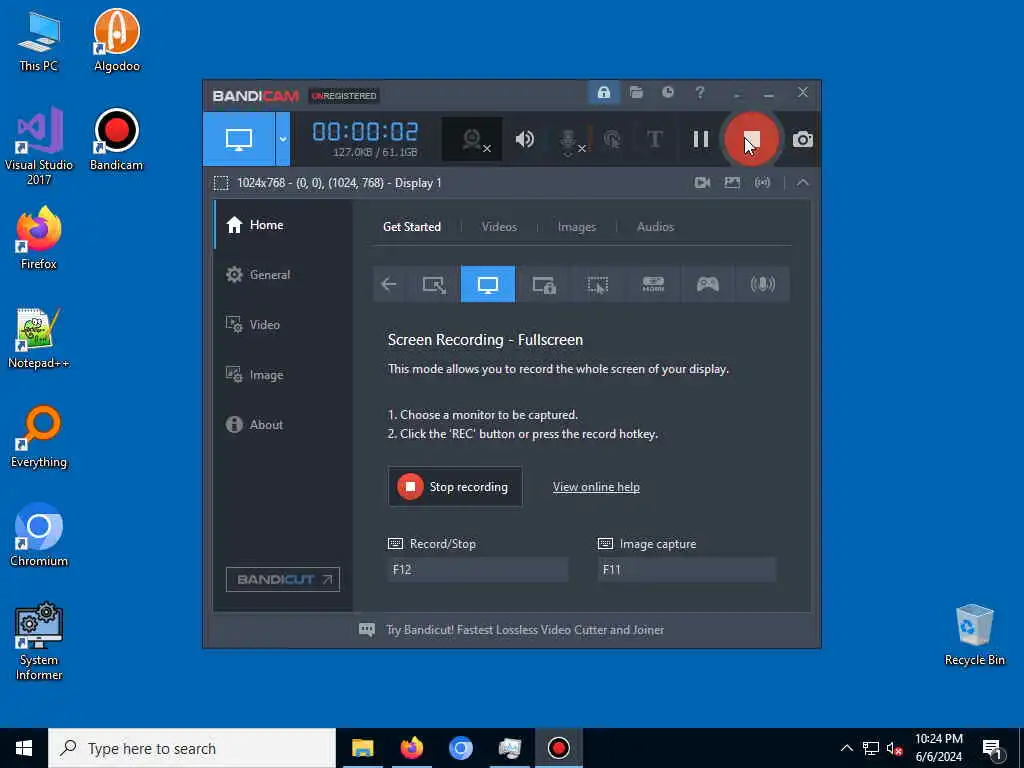Select HDMI device recording mode icon
The width and height of the screenshot is (1024, 768).
653,284
